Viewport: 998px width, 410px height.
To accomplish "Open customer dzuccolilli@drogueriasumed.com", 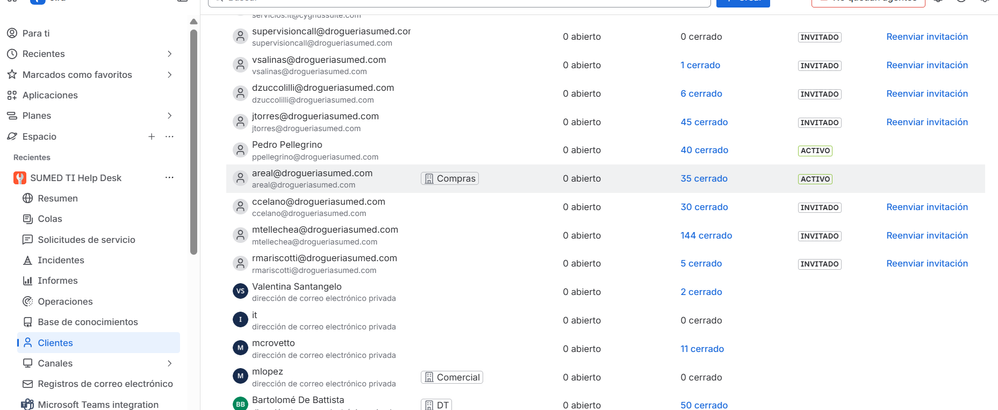I will [x=323, y=88].
